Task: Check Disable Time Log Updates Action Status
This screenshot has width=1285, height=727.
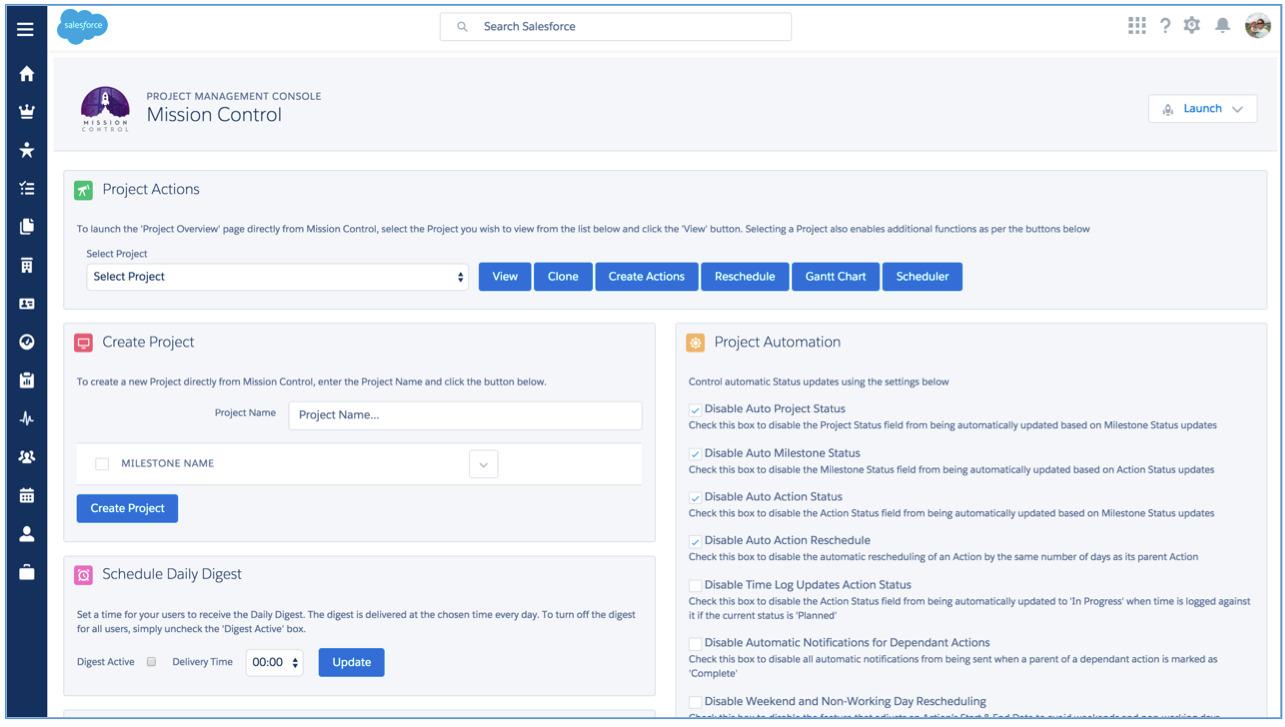Action: point(695,584)
